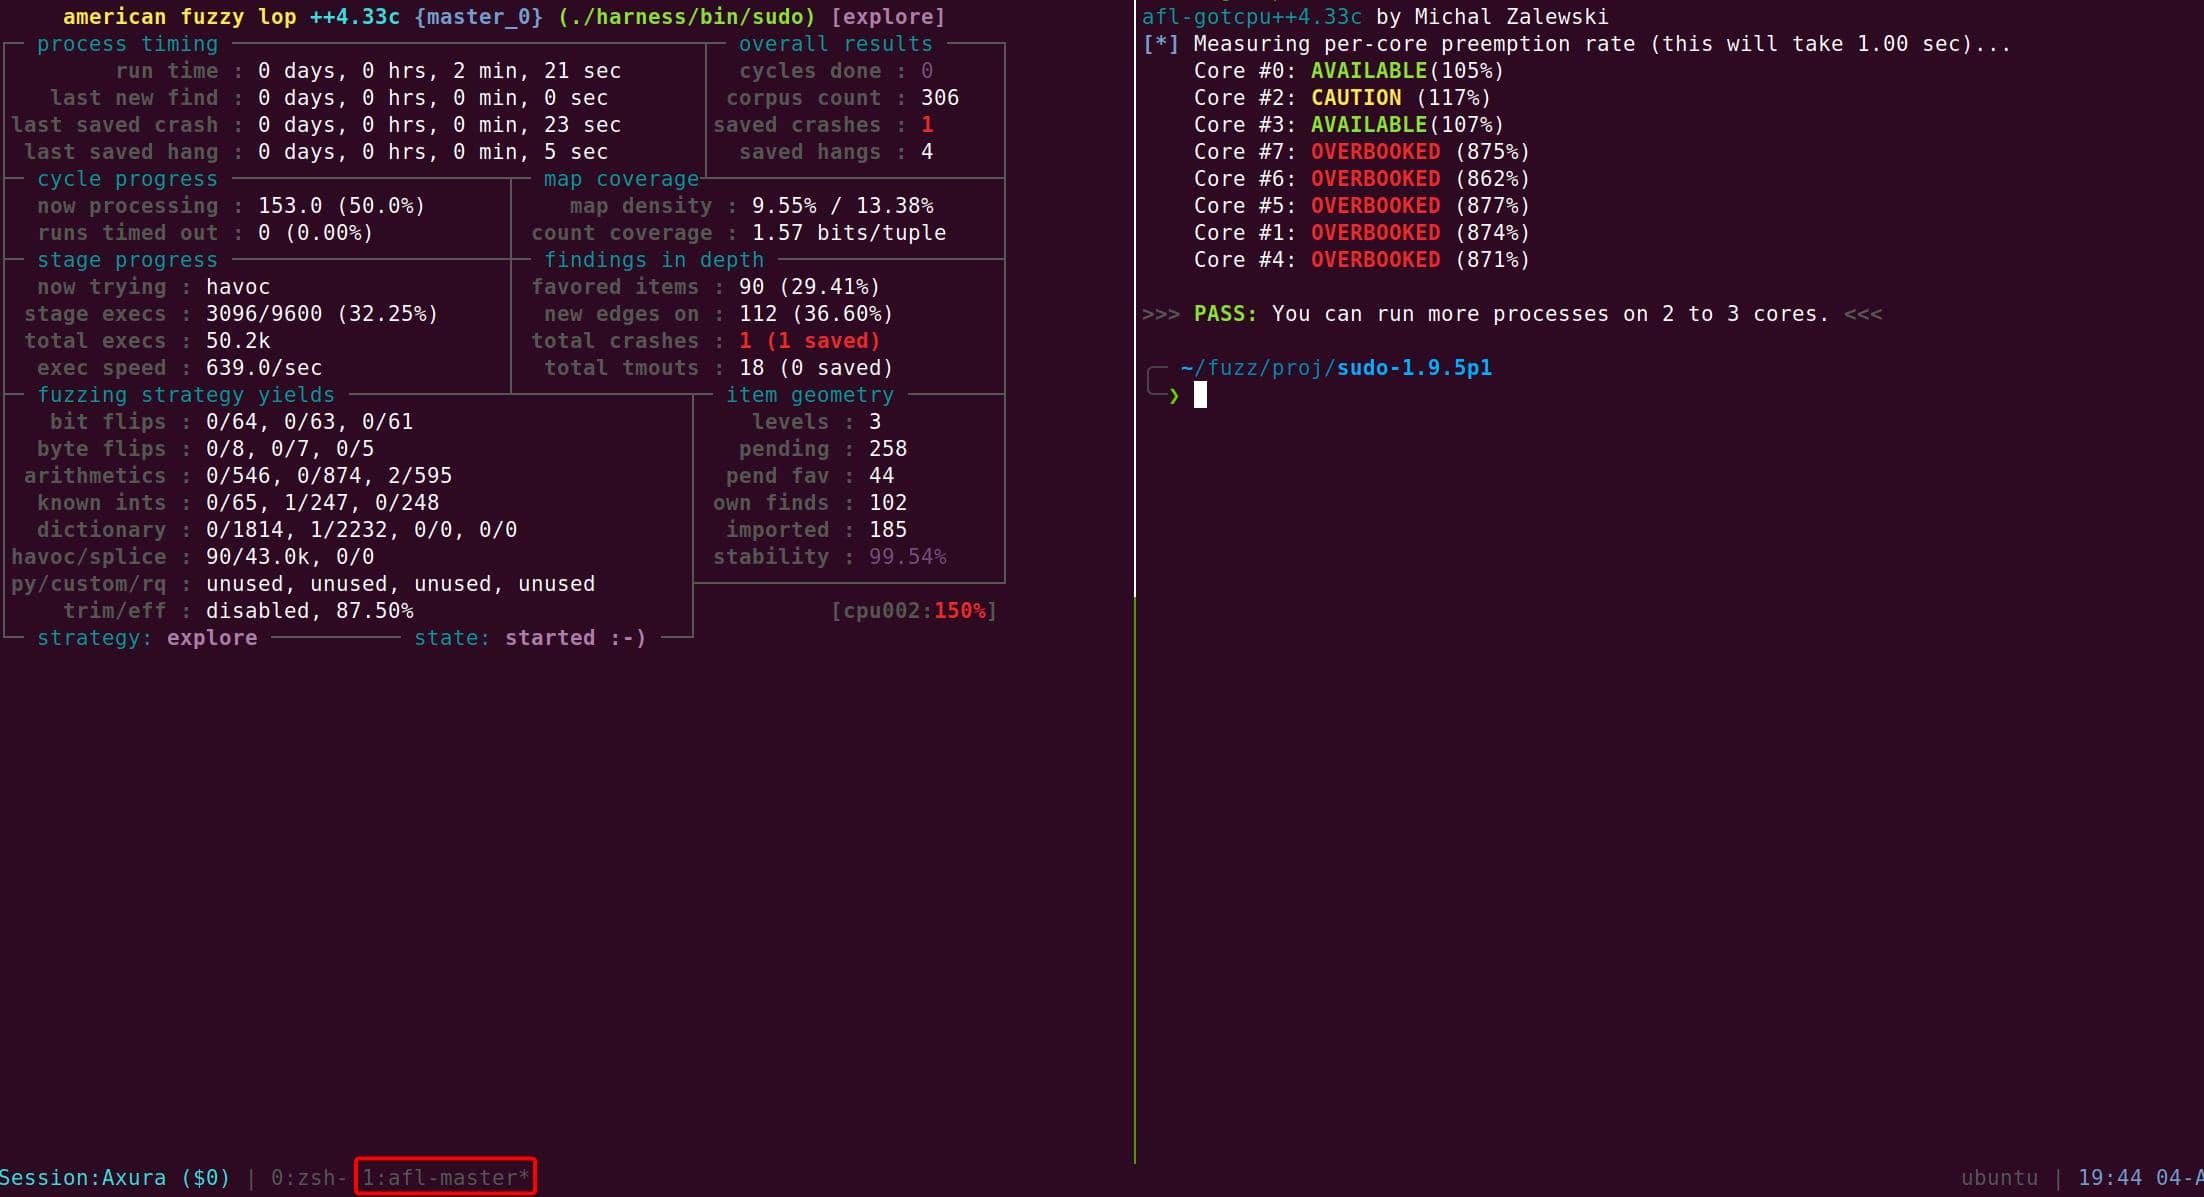
Task: Click the Core #0 AVAILABLE(105%) line
Action: coord(1349,70)
